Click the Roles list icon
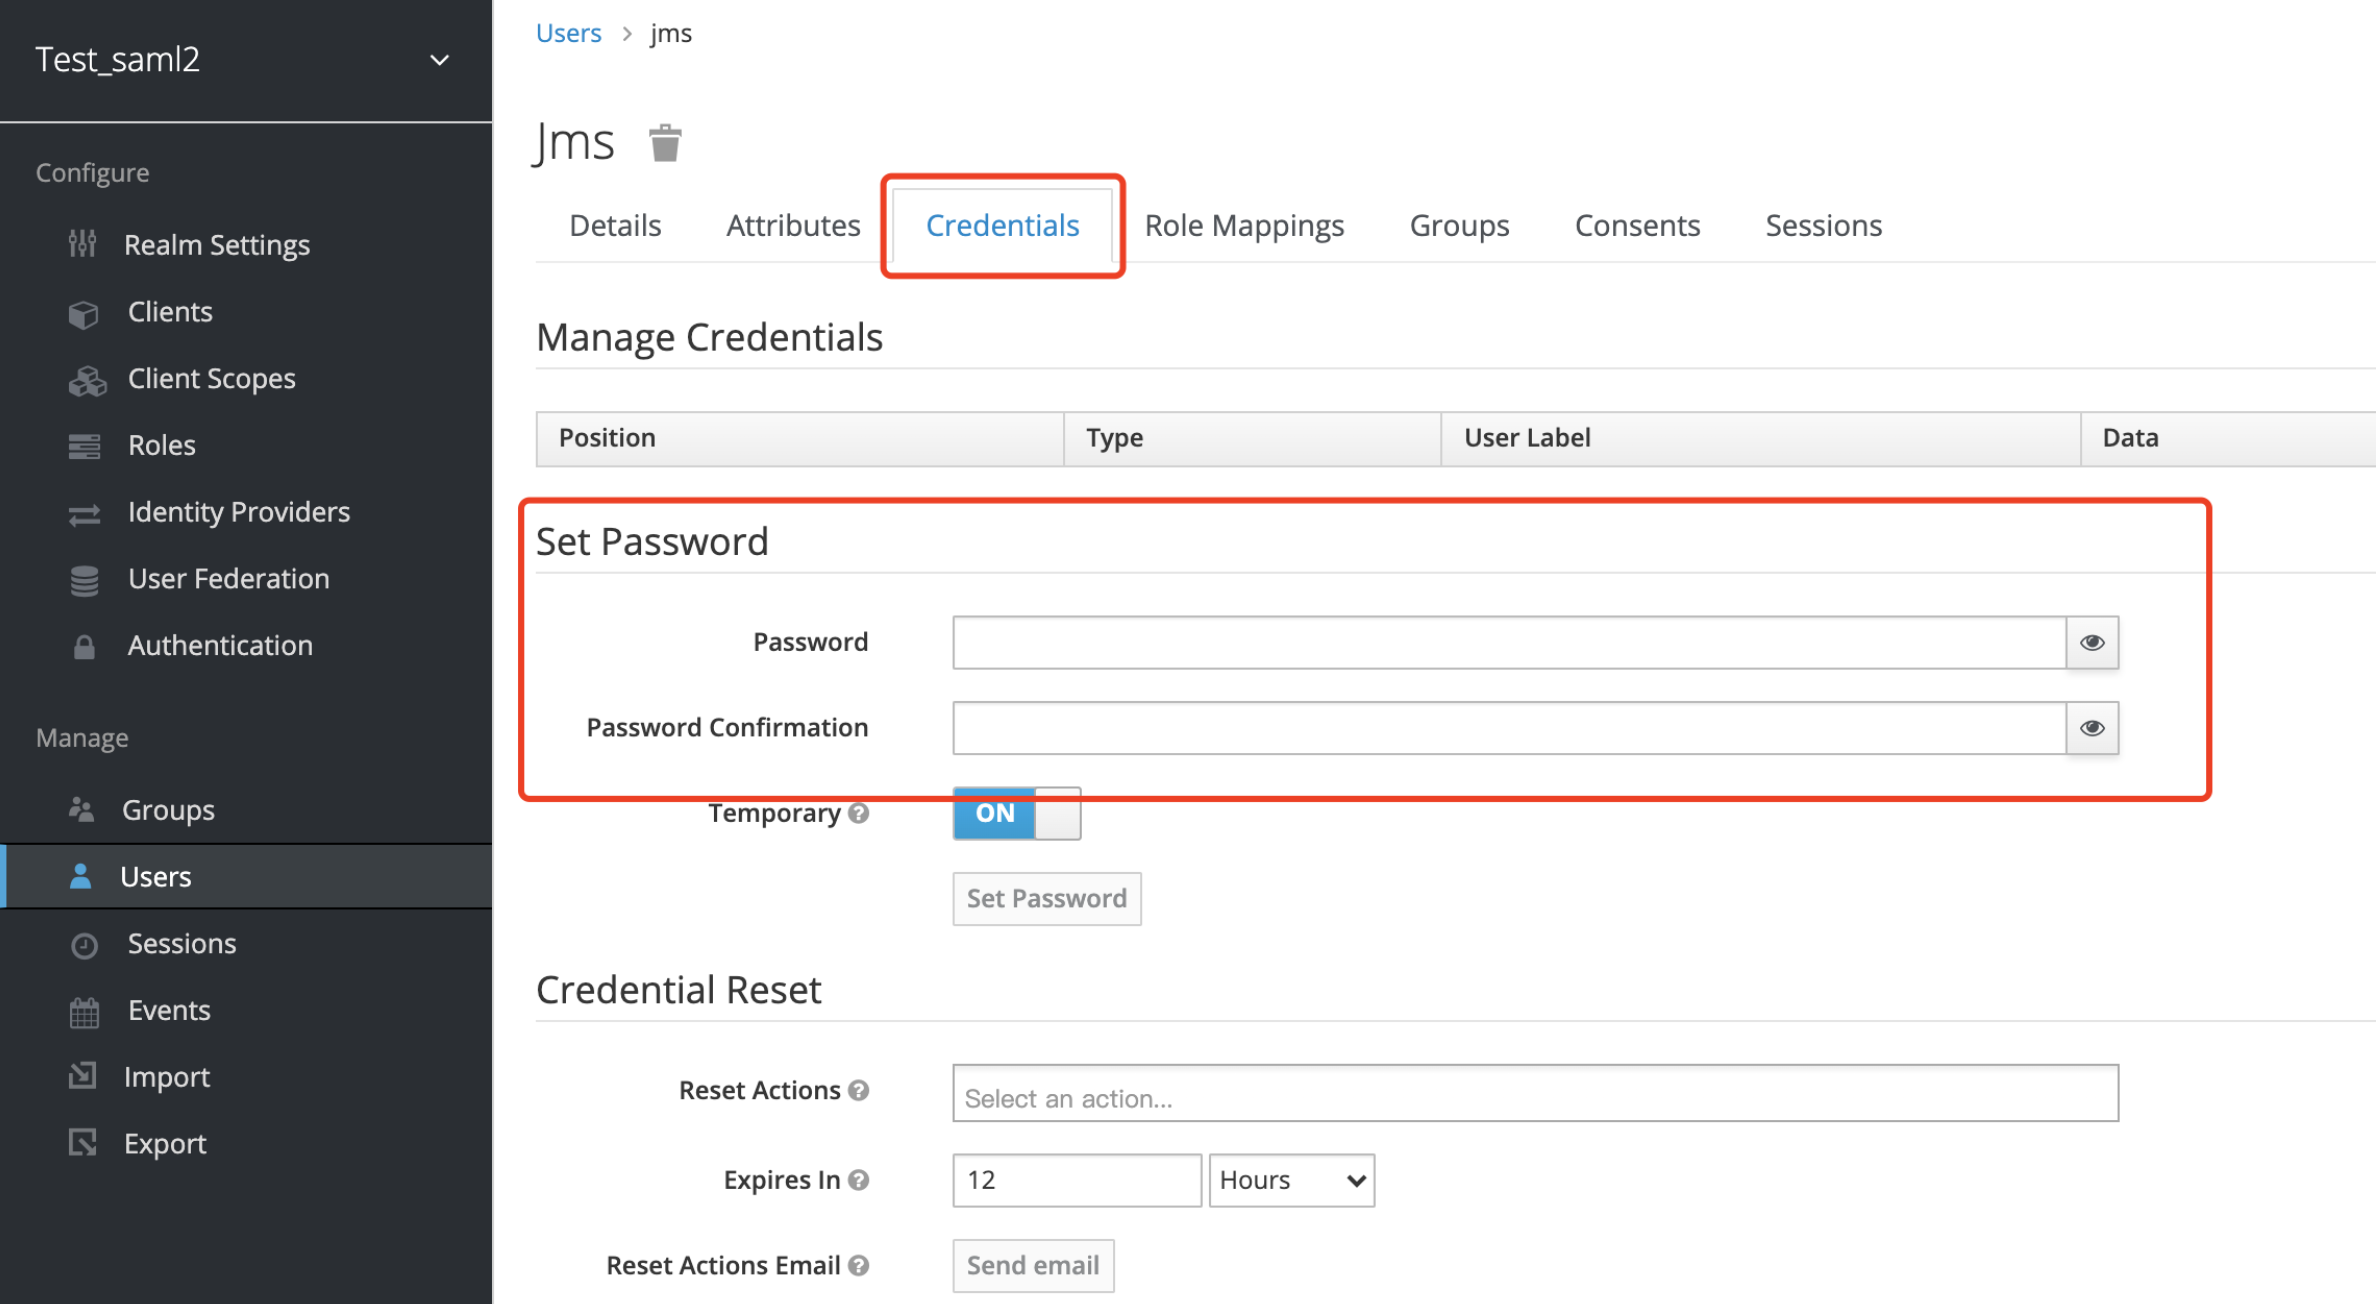The height and width of the screenshot is (1304, 2378). [84, 446]
